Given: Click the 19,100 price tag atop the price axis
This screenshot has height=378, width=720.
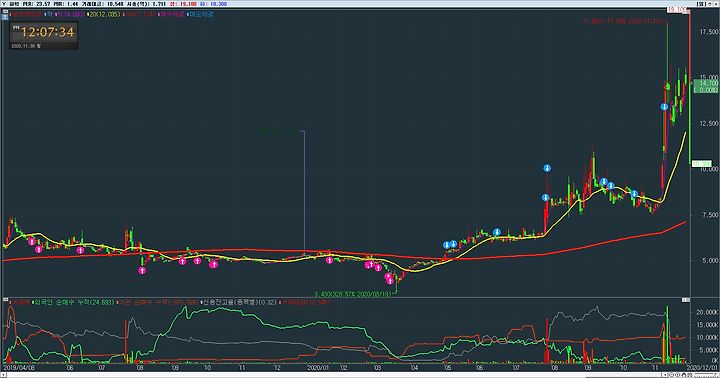Looking at the screenshot, I should coord(677,9).
